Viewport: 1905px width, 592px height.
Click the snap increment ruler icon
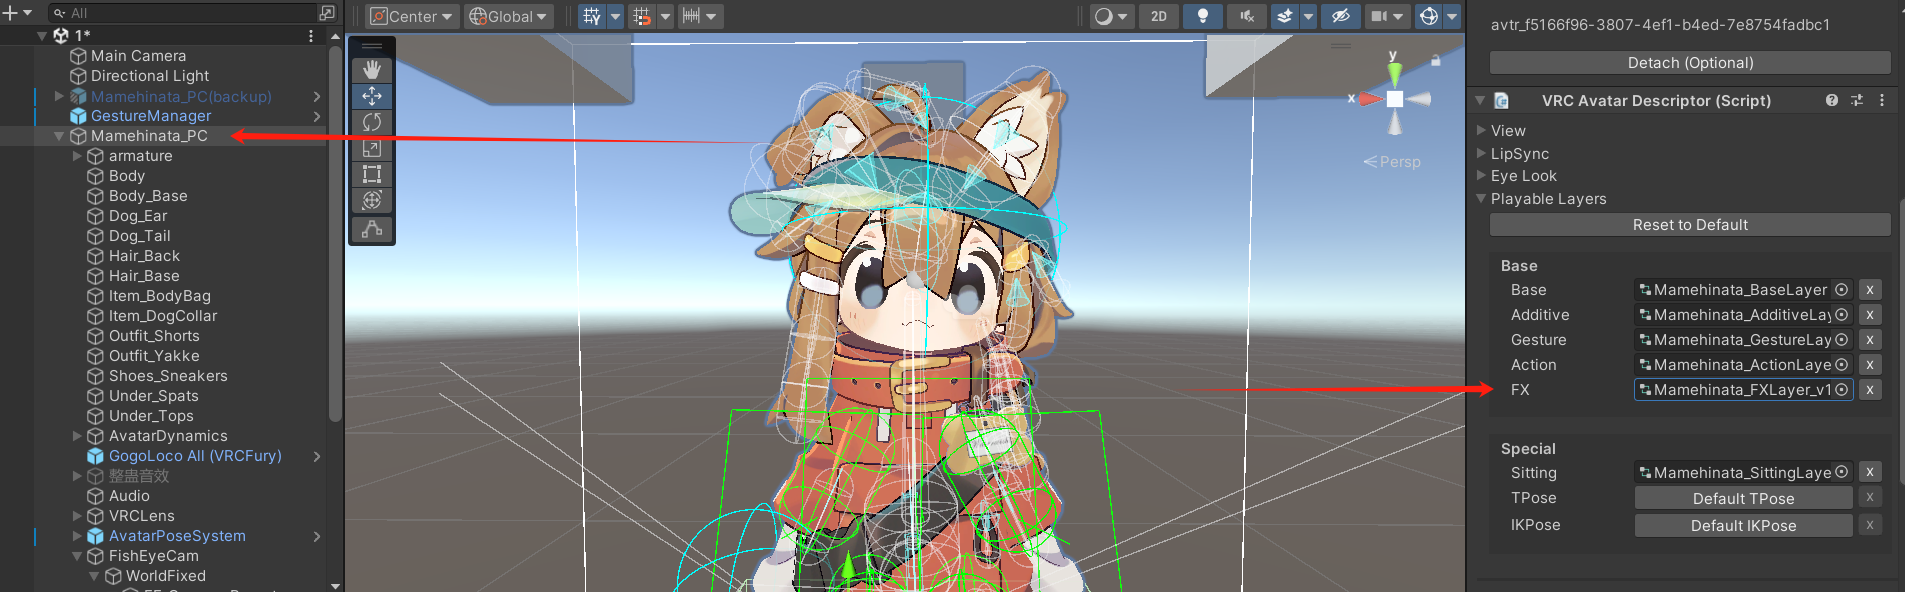pos(691,16)
